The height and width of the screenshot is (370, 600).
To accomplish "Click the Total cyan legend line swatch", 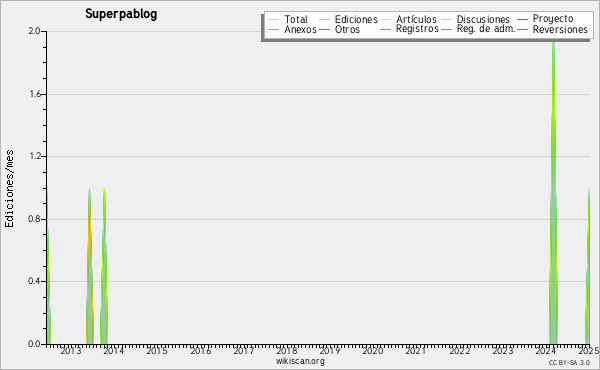I will (274, 20).
